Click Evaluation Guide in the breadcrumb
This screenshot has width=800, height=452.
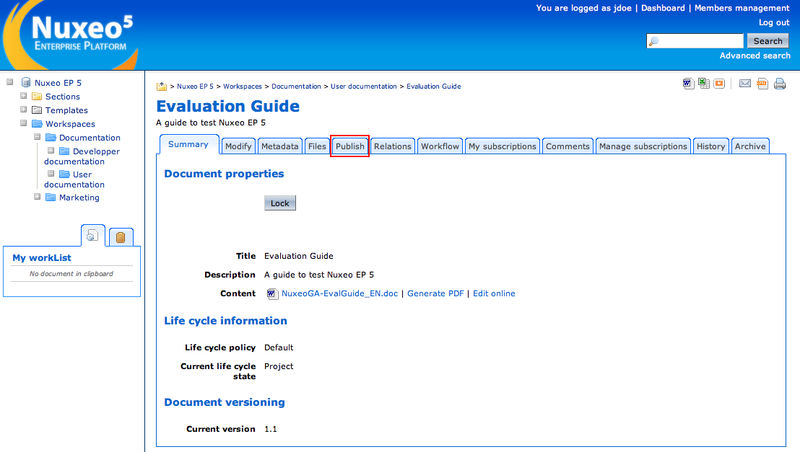pos(433,87)
